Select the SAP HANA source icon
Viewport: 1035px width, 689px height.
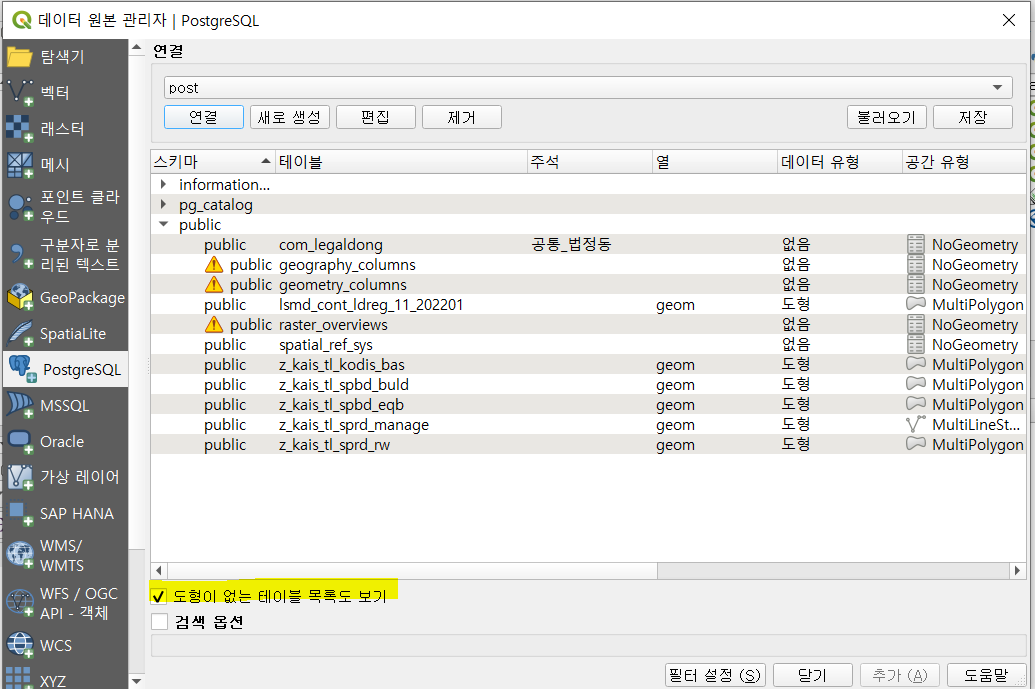click(x=19, y=513)
